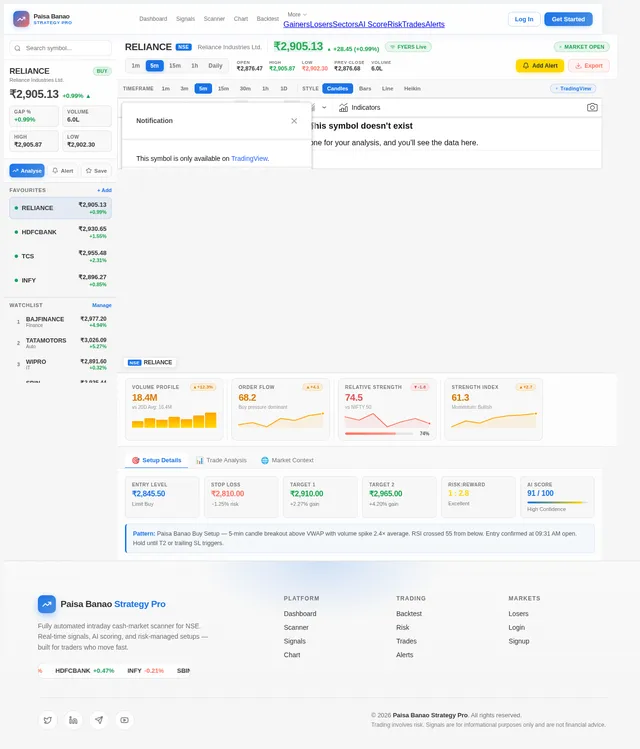The image size is (640, 749).
Task: Switch chart style to Heikin
Action: tap(412, 88)
